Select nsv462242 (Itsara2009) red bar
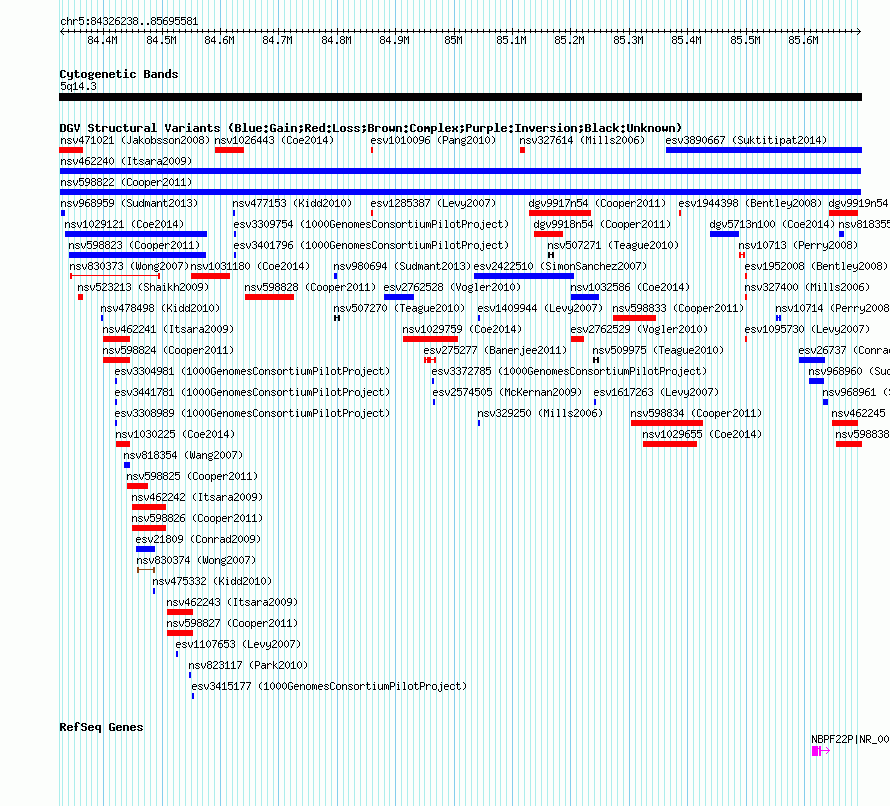This screenshot has height=806, width=890. [149, 507]
